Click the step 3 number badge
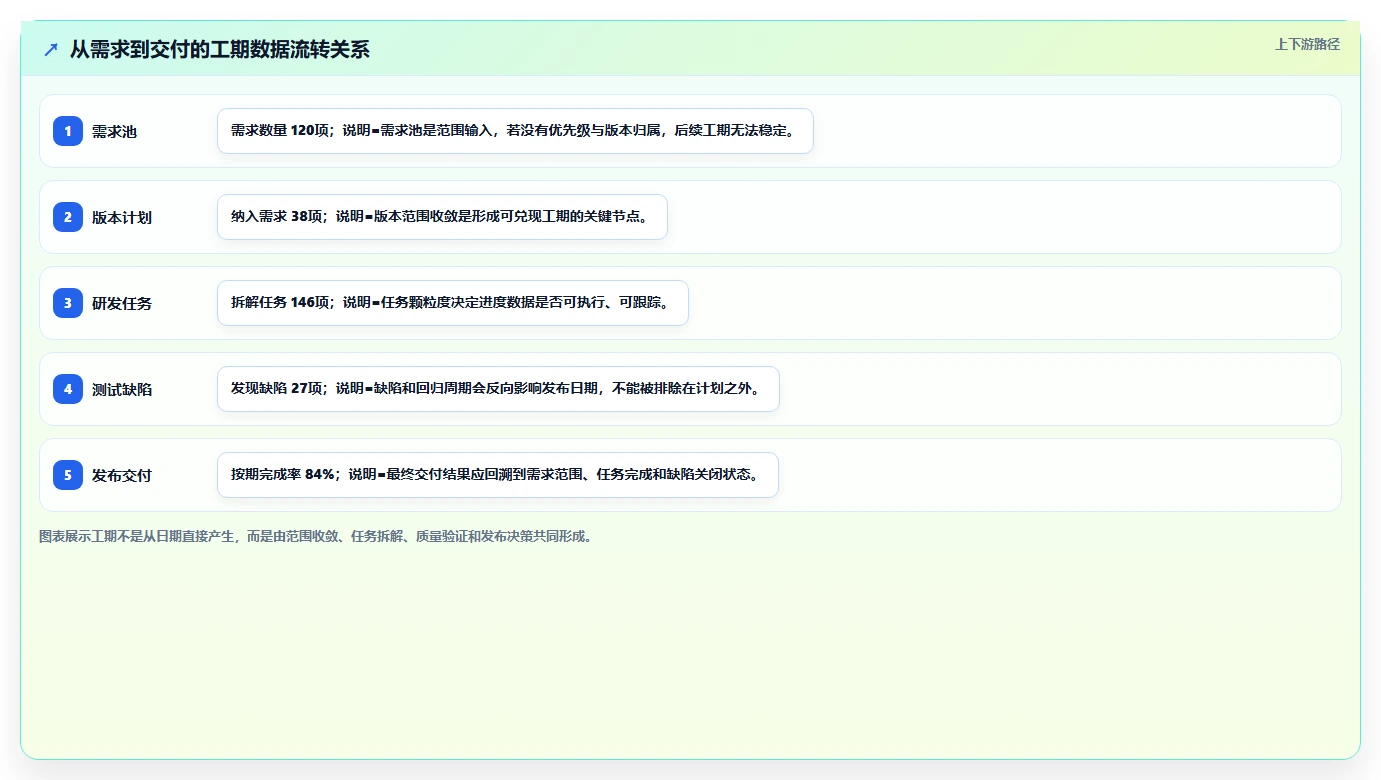 point(68,303)
